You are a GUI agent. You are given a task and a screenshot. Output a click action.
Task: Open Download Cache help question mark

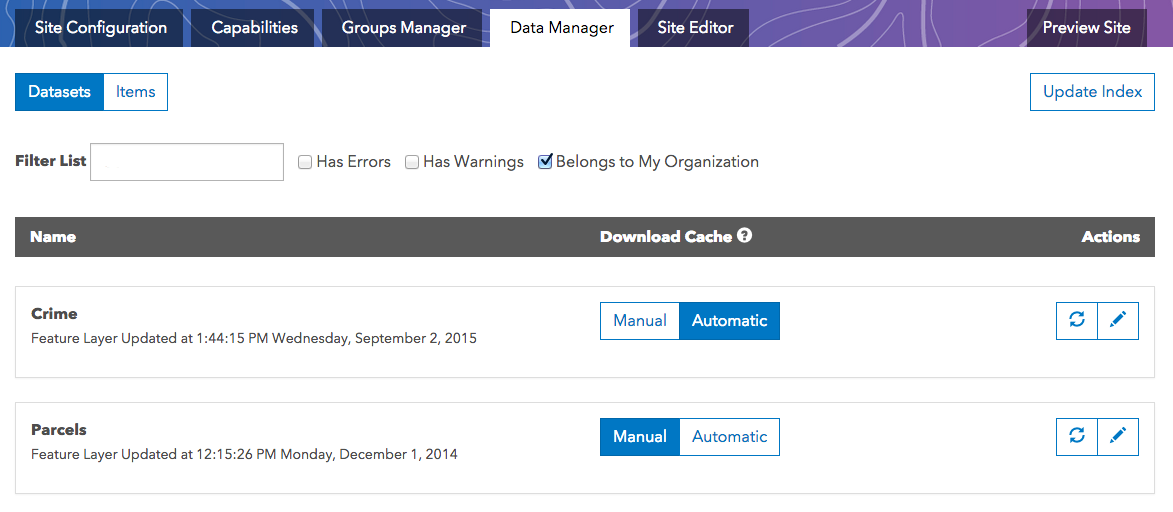744,236
